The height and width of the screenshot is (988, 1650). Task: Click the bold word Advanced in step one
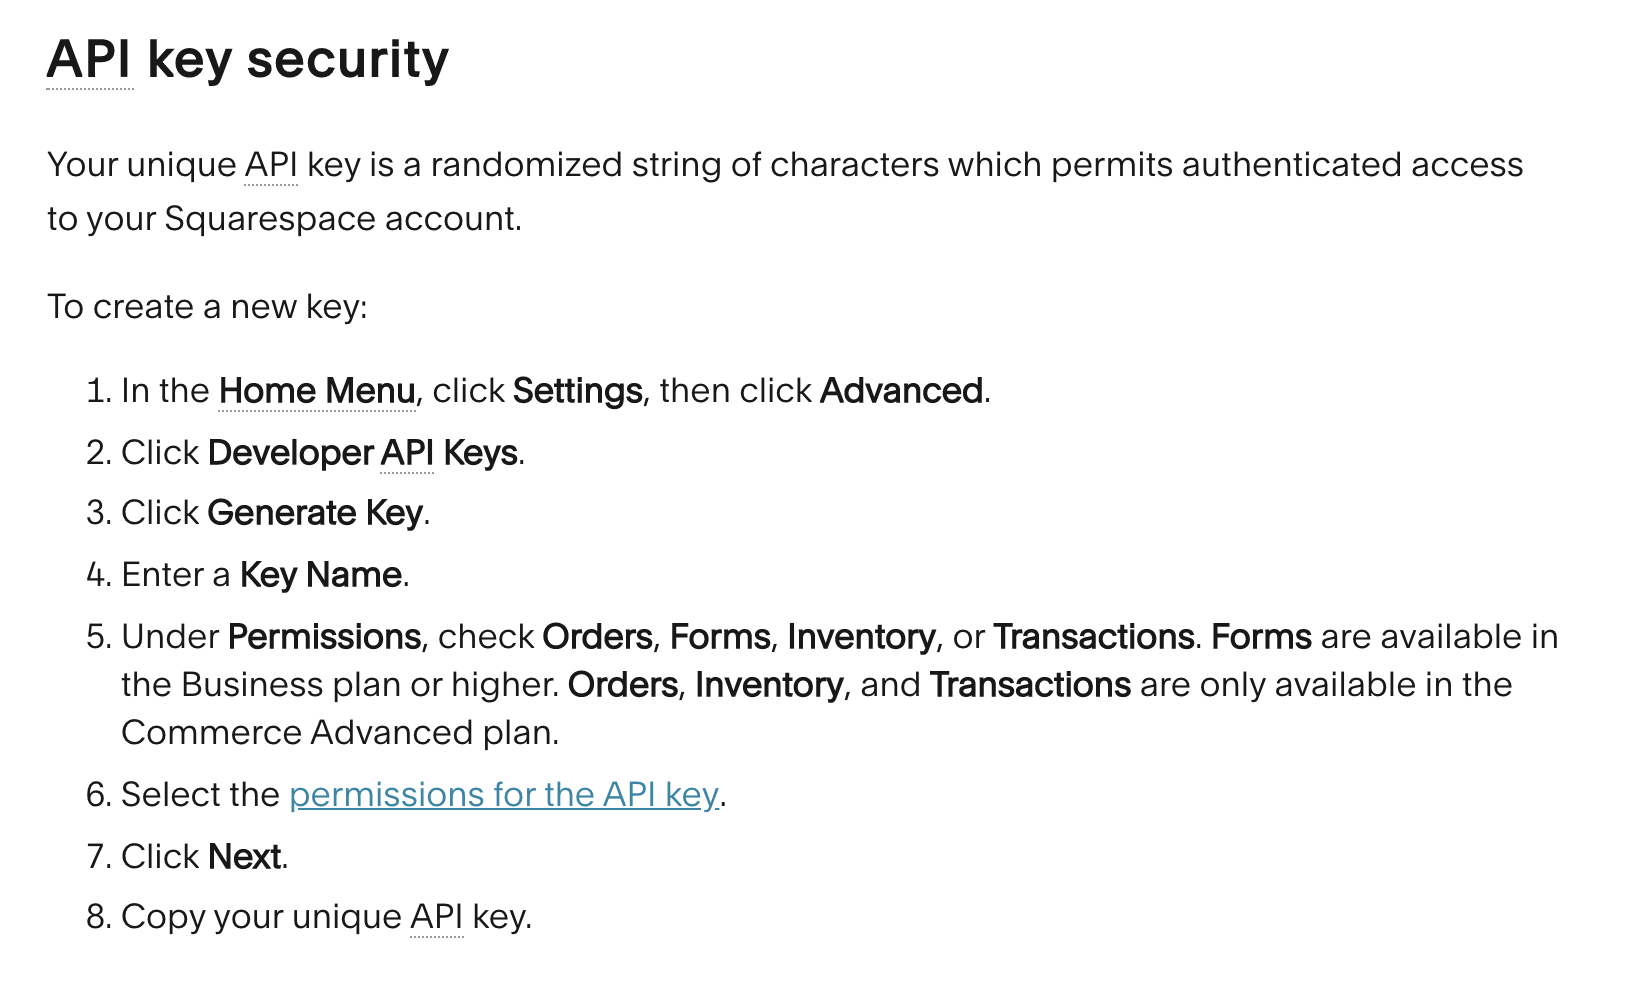pos(901,391)
